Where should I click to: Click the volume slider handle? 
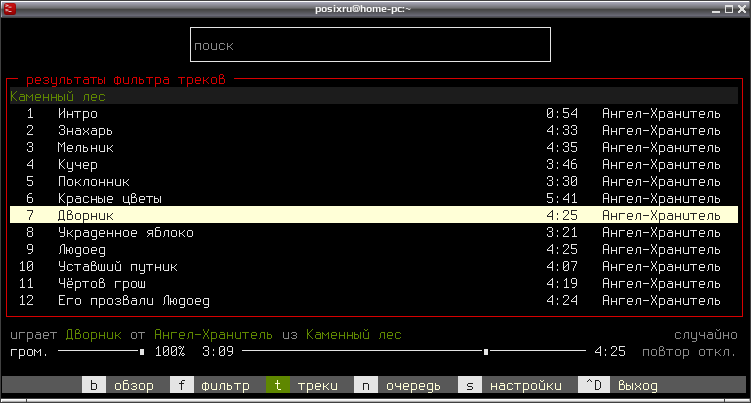[x=142, y=352]
